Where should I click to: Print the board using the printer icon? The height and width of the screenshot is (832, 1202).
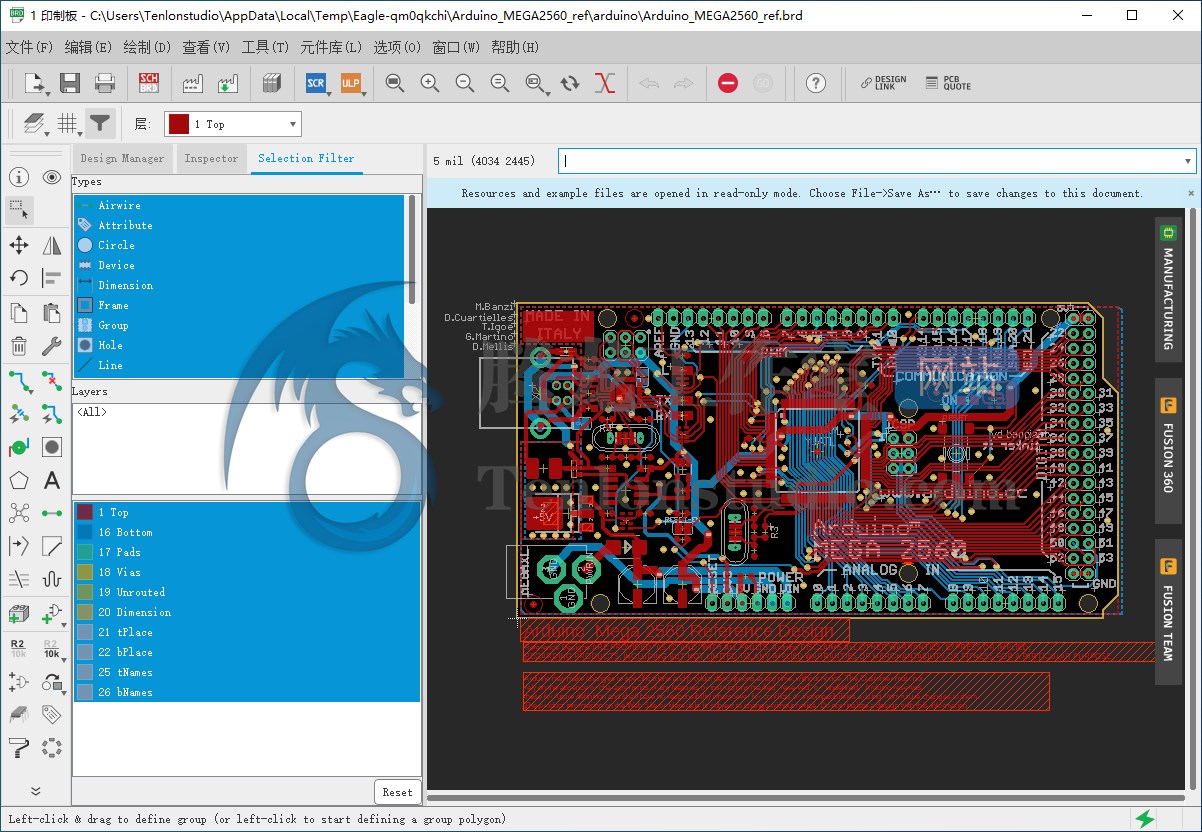[105, 84]
